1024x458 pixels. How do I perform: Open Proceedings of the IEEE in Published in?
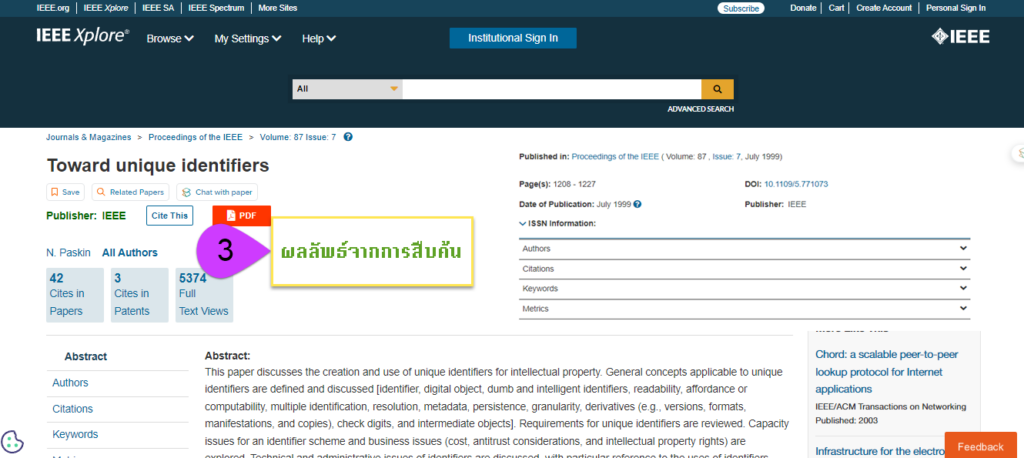click(615, 157)
